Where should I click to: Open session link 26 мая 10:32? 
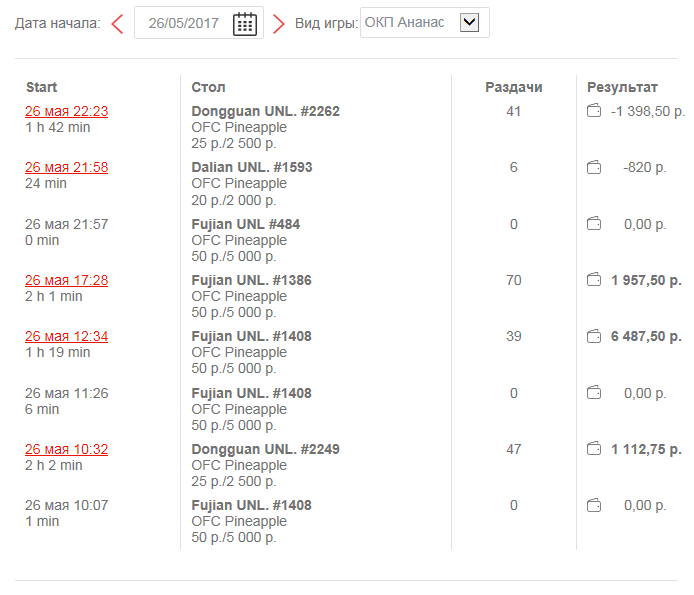[x=66, y=449]
